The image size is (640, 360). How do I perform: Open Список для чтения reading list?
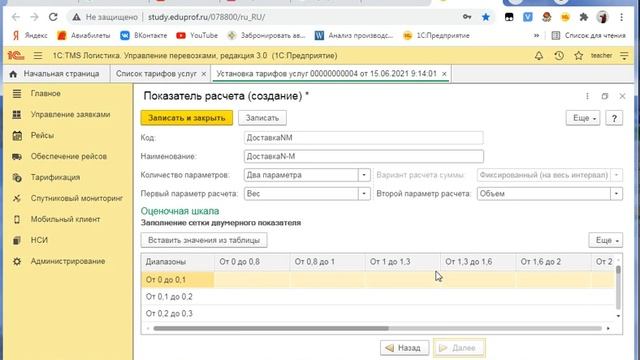588,36
